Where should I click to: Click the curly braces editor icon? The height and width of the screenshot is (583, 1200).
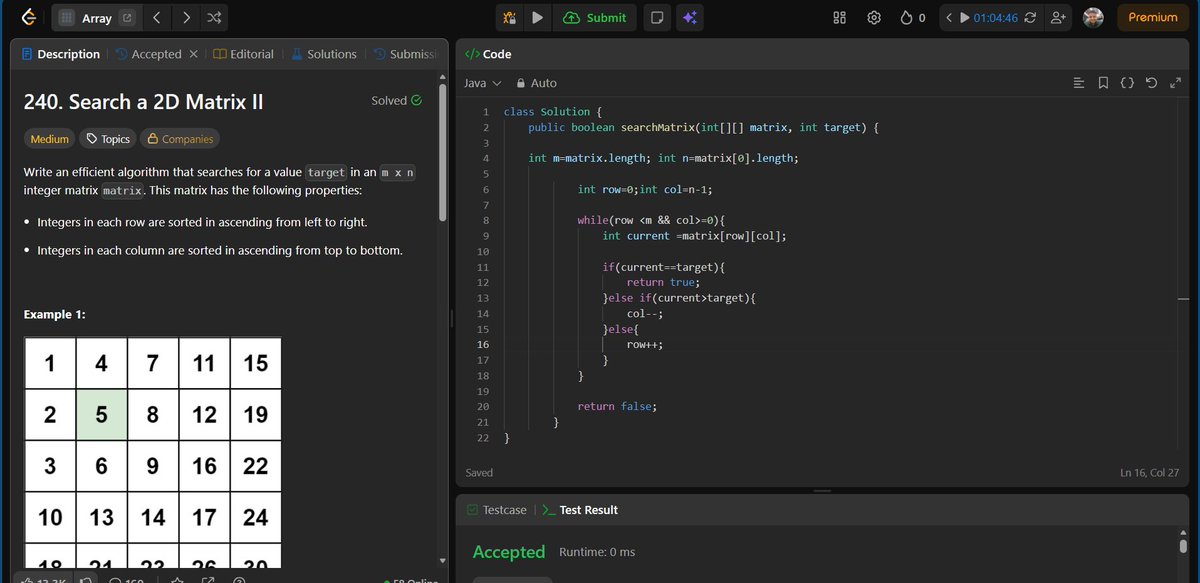[x=1127, y=83]
